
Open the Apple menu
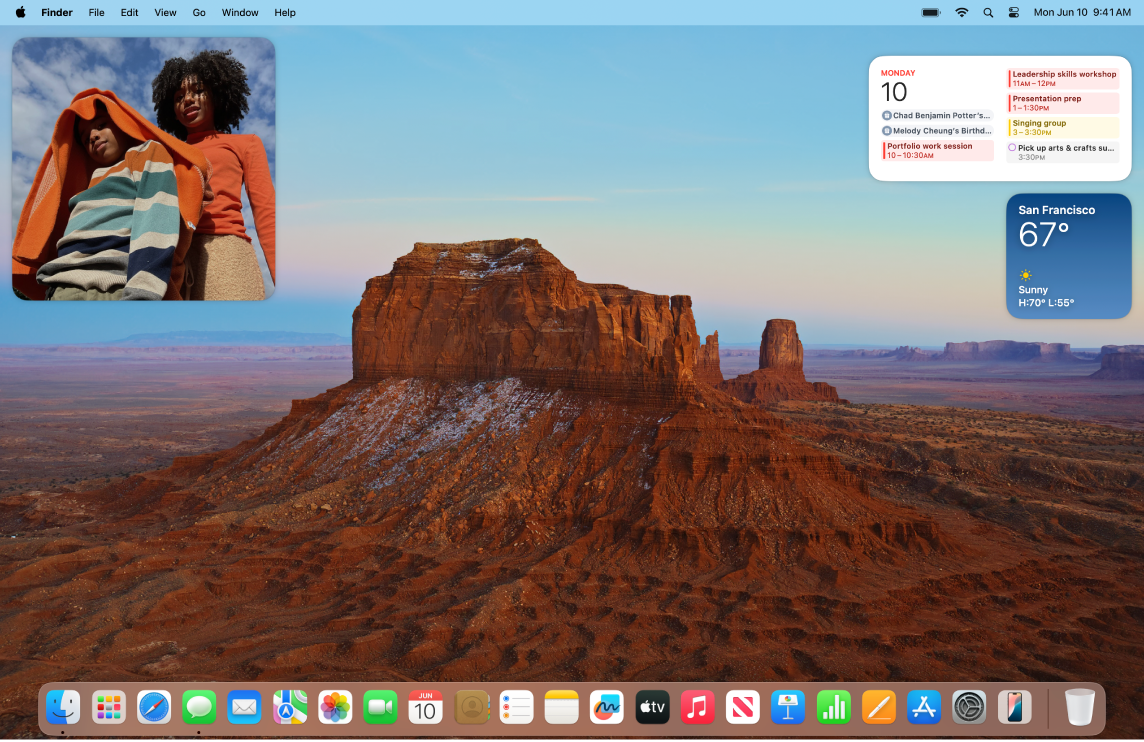tap(22, 12)
